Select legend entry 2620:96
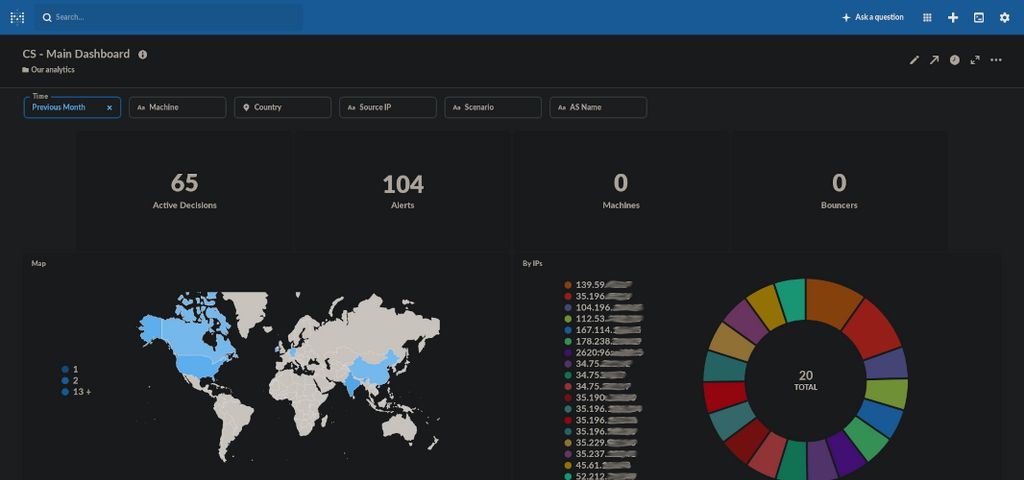This screenshot has width=1024, height=480. [603, 353]
